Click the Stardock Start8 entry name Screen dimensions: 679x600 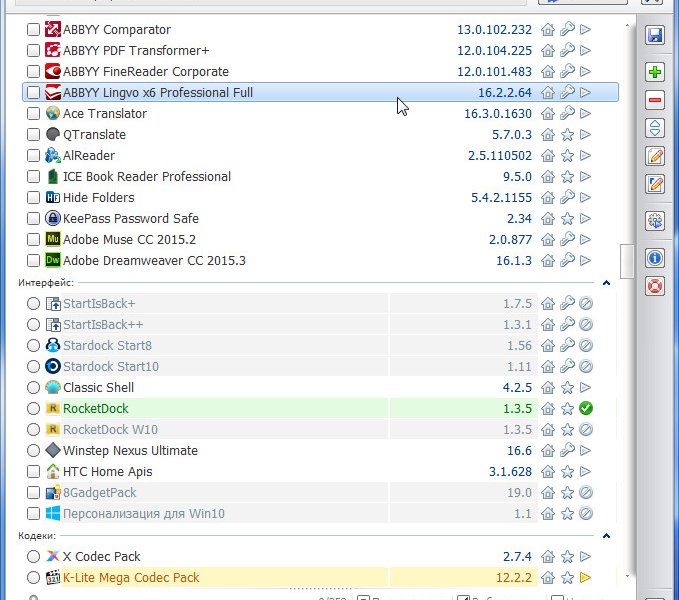coord(107,345)
